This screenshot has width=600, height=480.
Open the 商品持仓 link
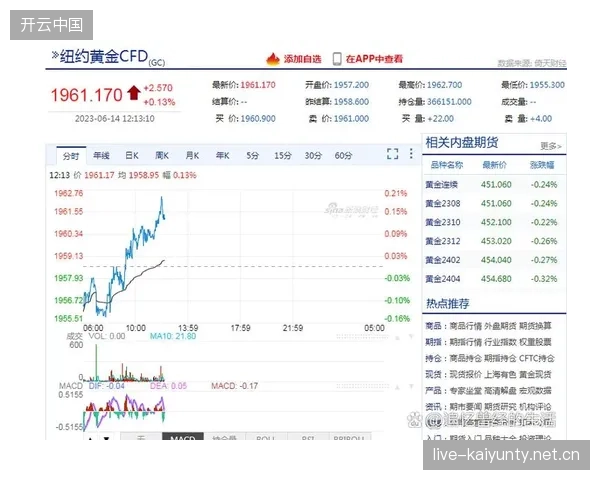coord(465,358)
